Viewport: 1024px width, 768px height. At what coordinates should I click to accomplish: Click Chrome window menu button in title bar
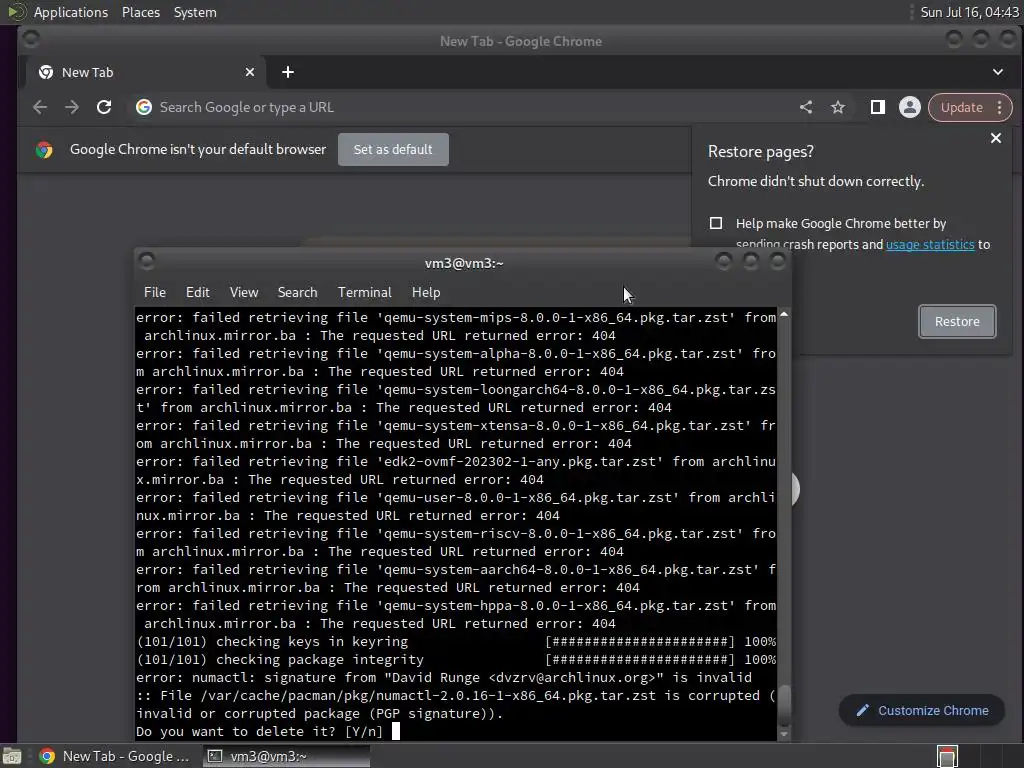[31, 40]
